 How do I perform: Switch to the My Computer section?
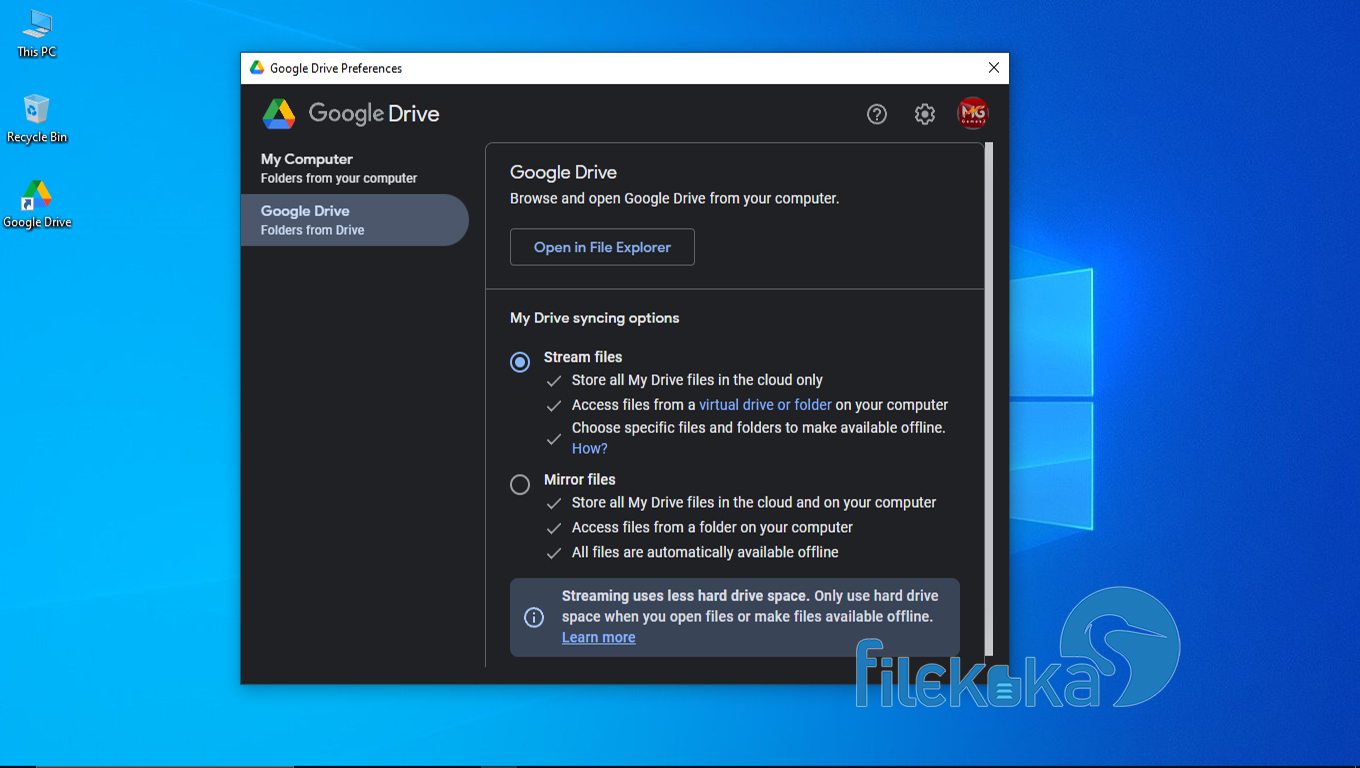pos(355,168)
